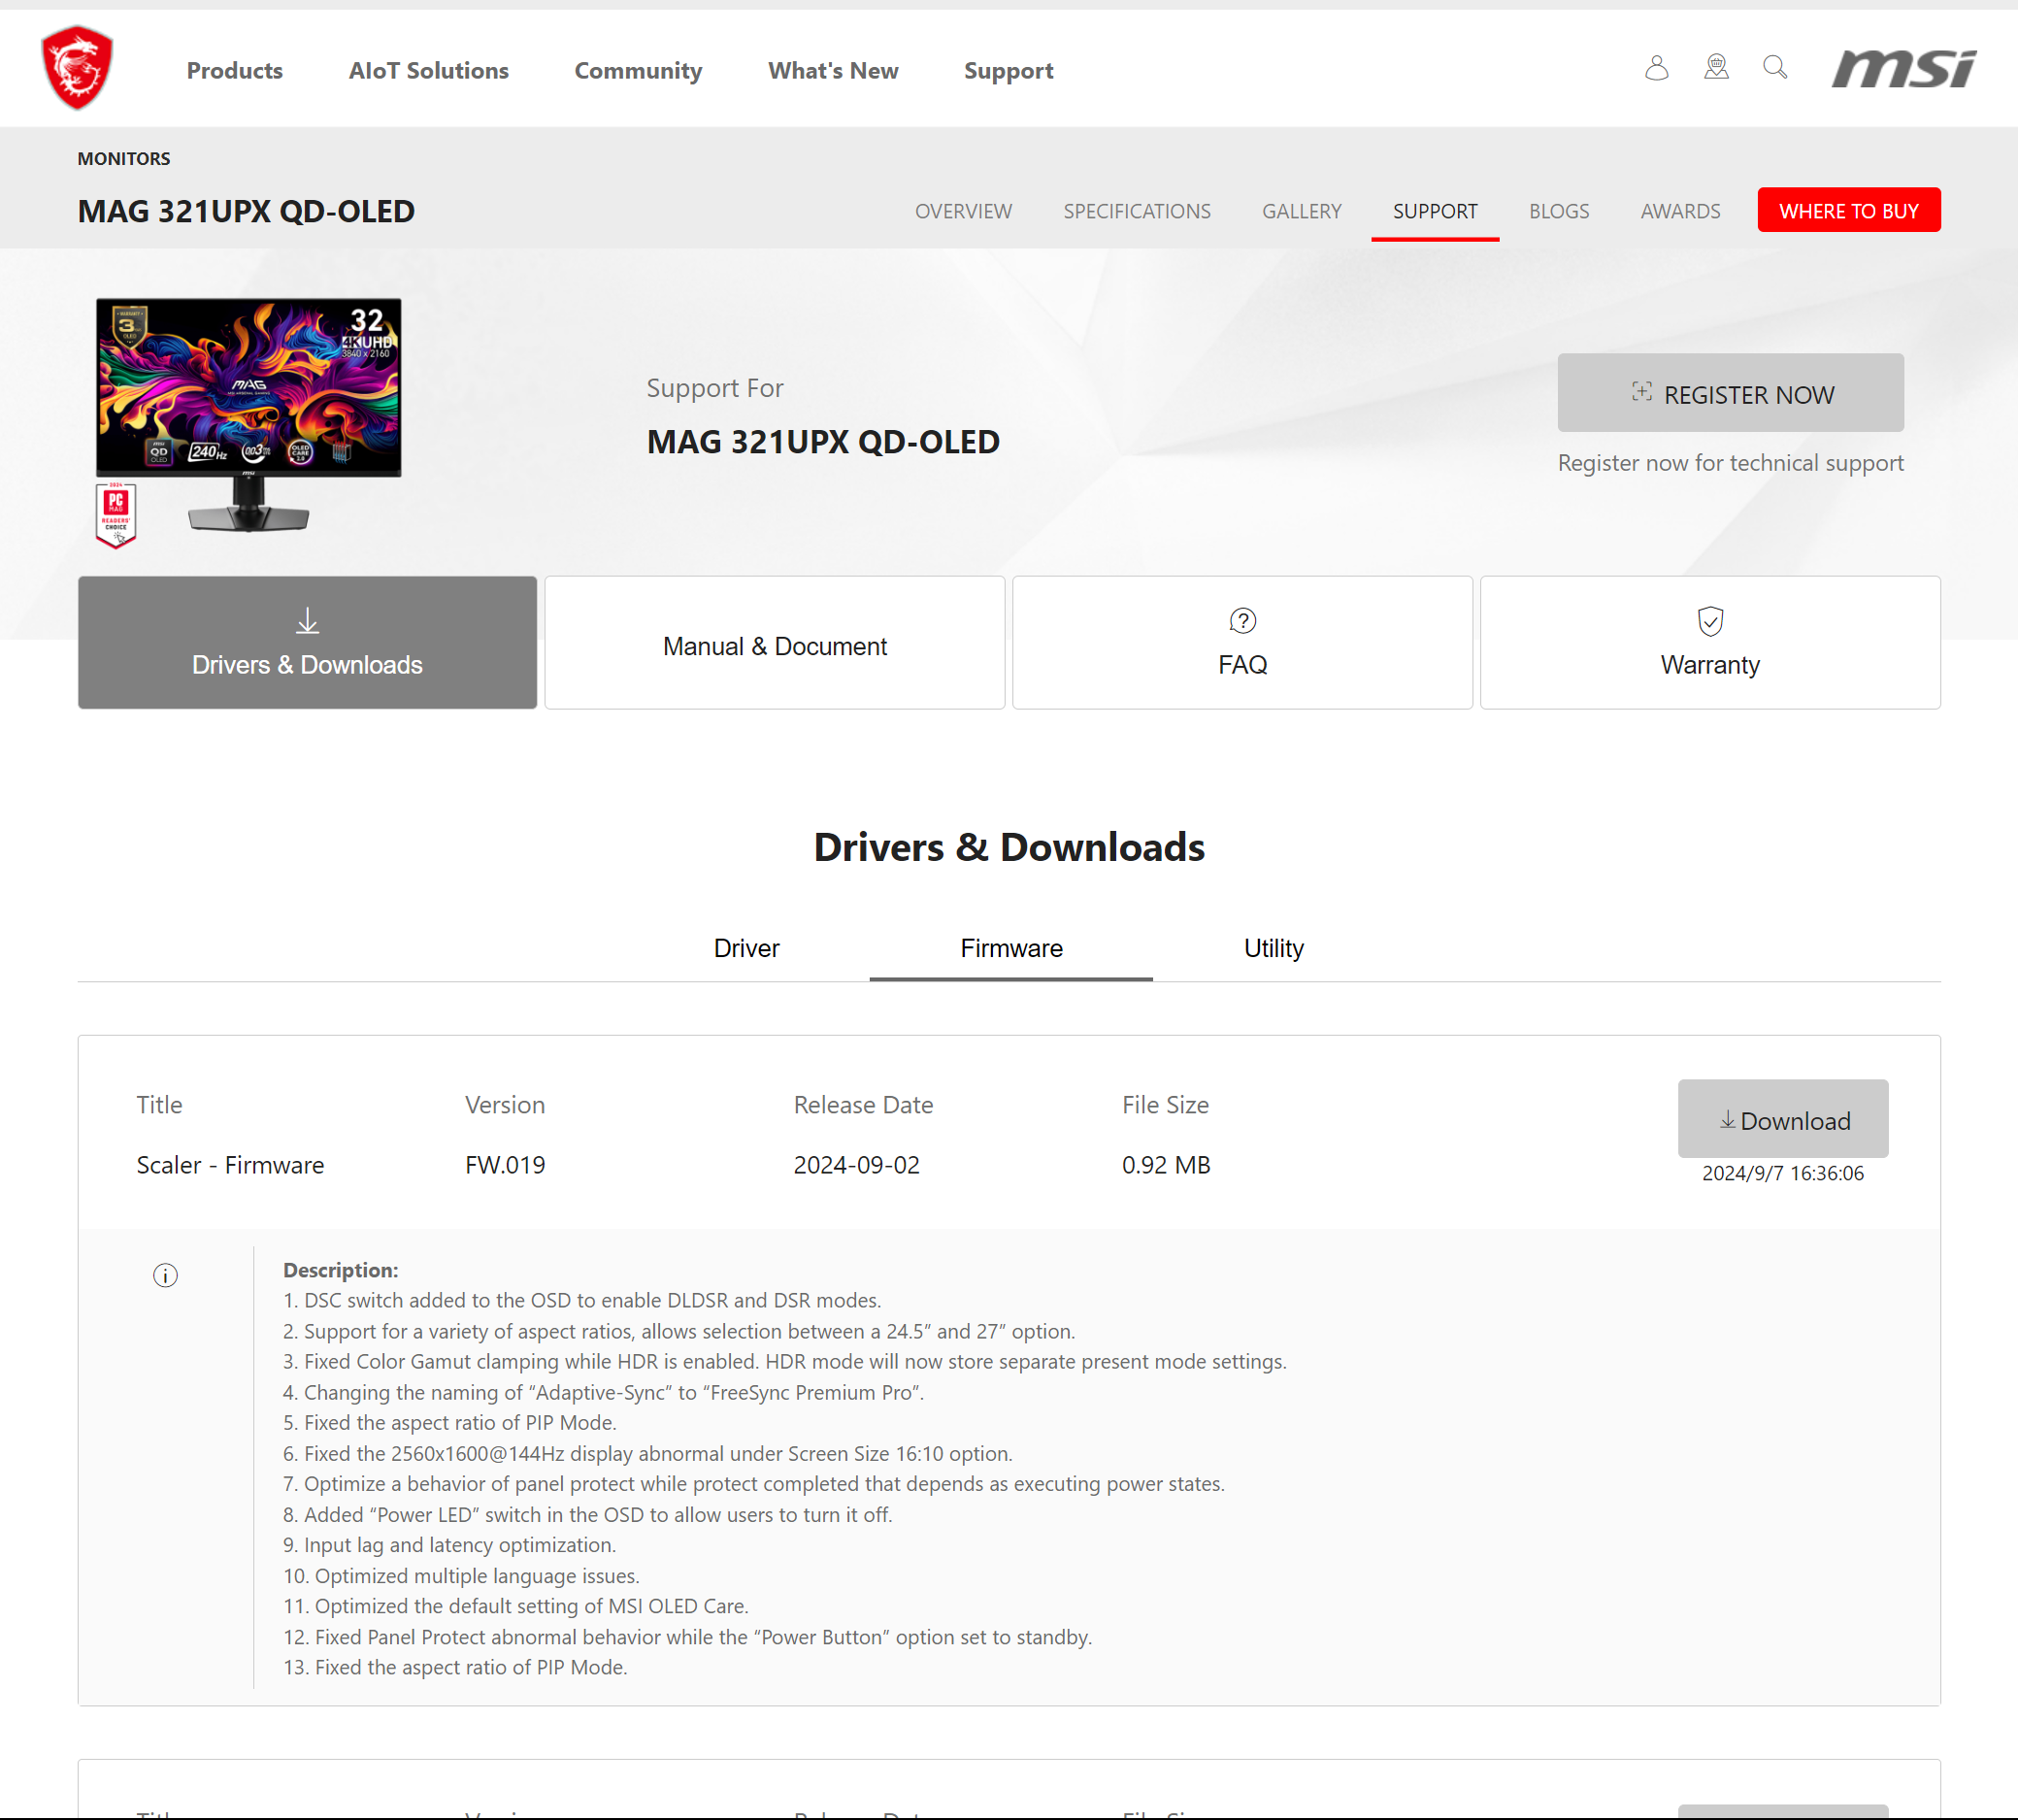Click the REGISTER NOW button

pyautogui.click(x=1730, y=393)
